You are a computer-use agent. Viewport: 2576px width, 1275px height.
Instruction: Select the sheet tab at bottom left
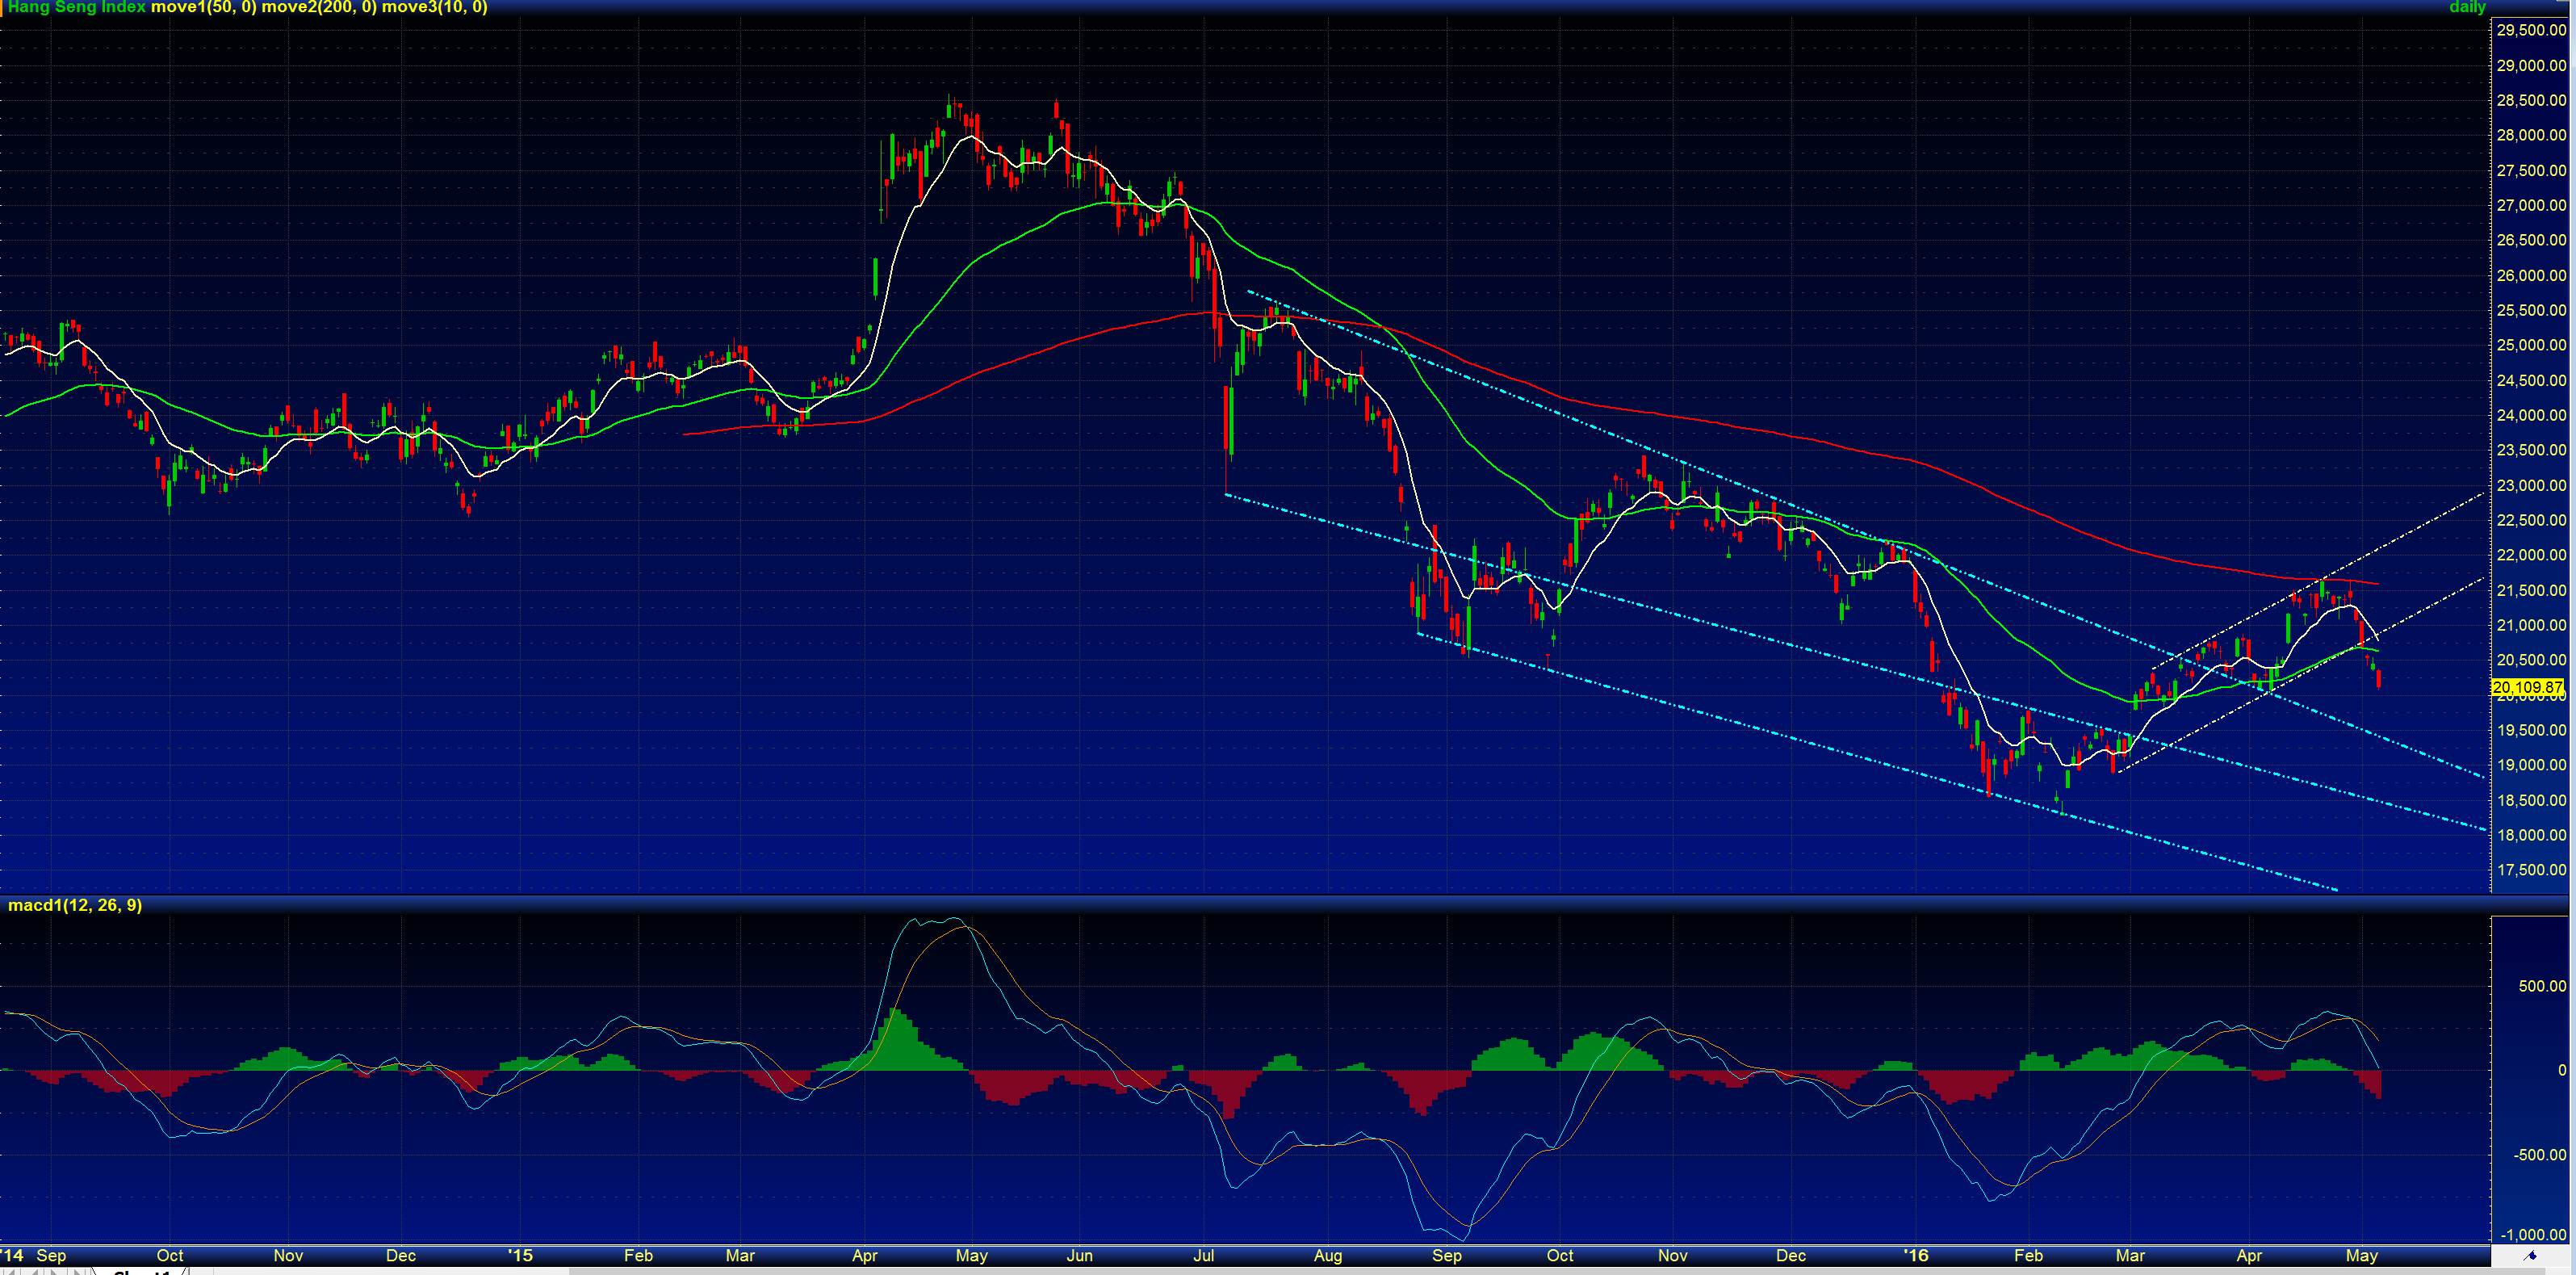tap(140, 1272)
